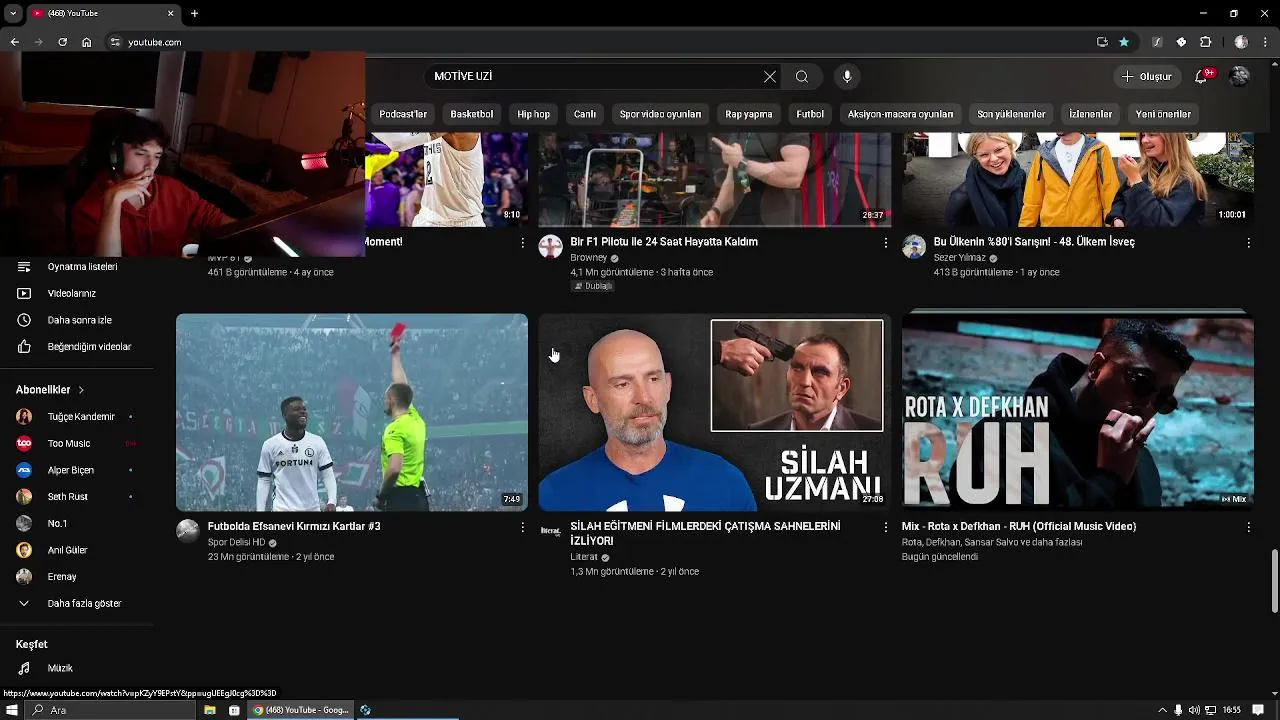Open Chrome three-dot menu
This screenshot has height=720, width=1280.
point(1267,42)
